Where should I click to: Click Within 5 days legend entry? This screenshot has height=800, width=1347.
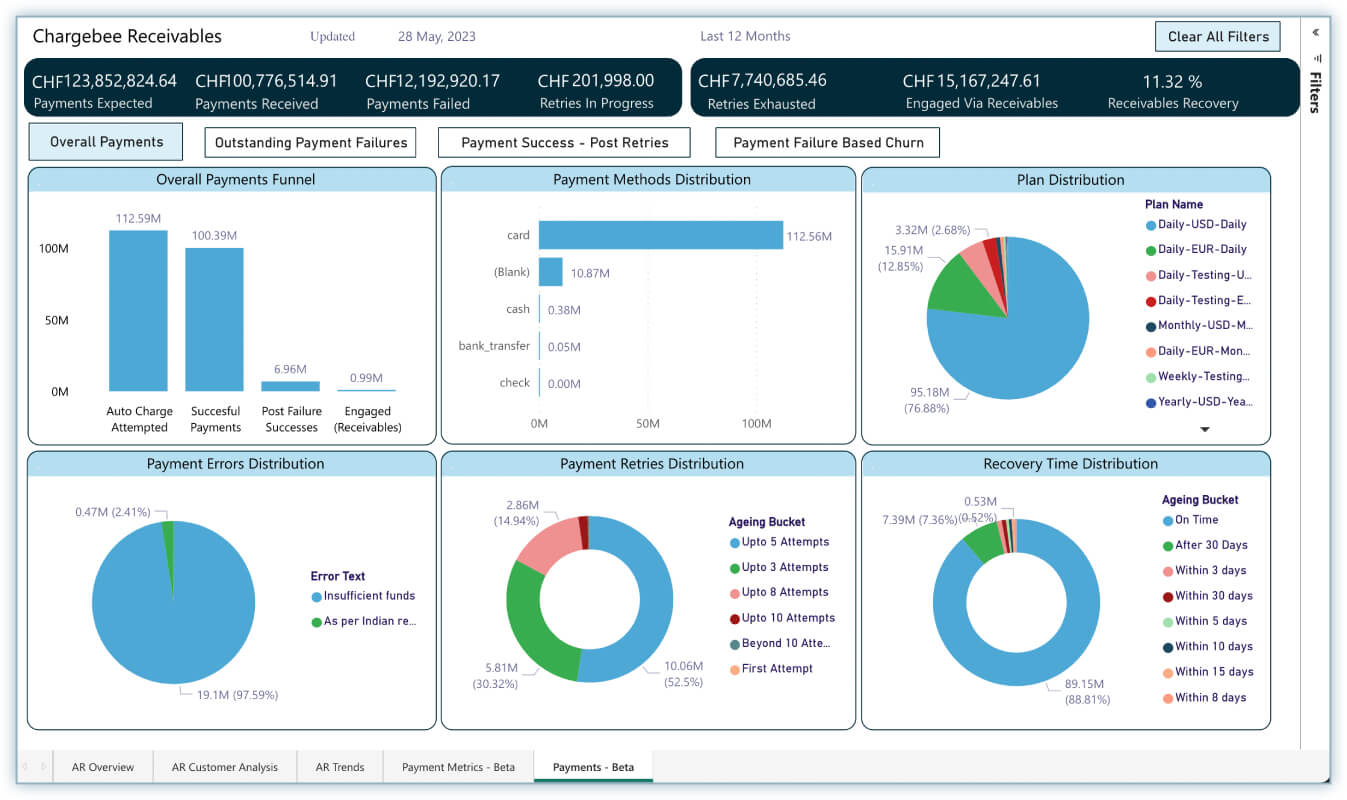tap(1205, 621)
